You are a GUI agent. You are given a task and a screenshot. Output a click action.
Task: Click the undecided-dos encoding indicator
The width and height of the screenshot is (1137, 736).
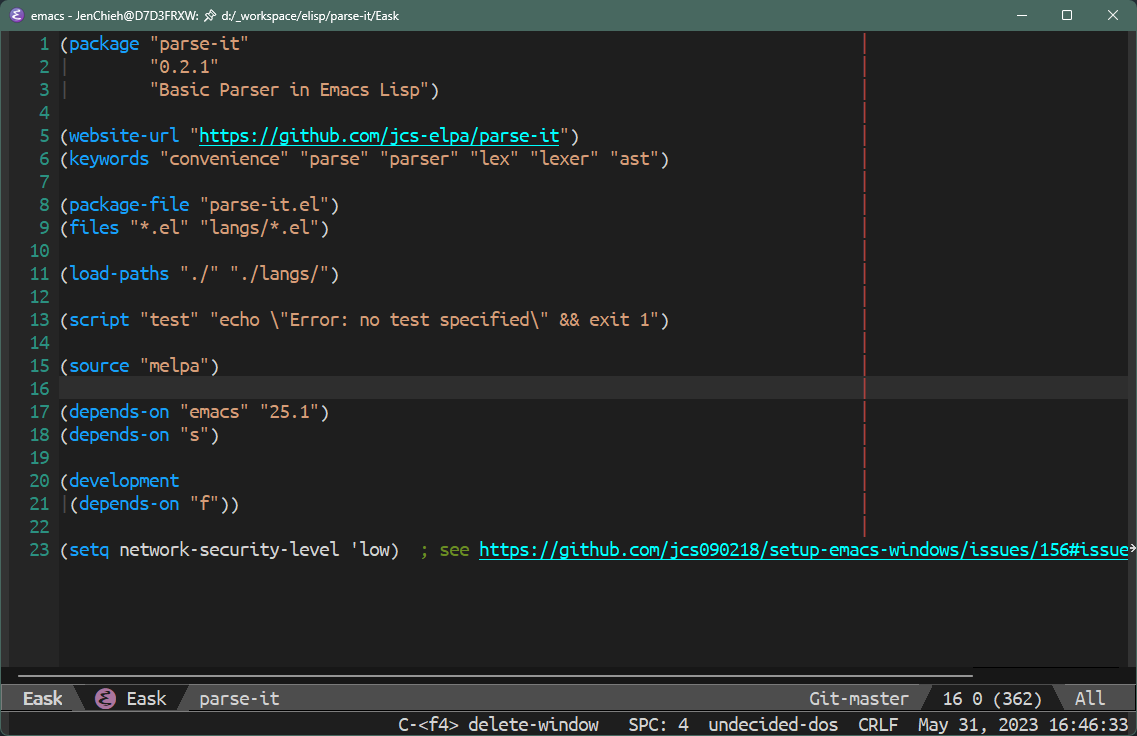pyautogui.click(x=773, y=724)
